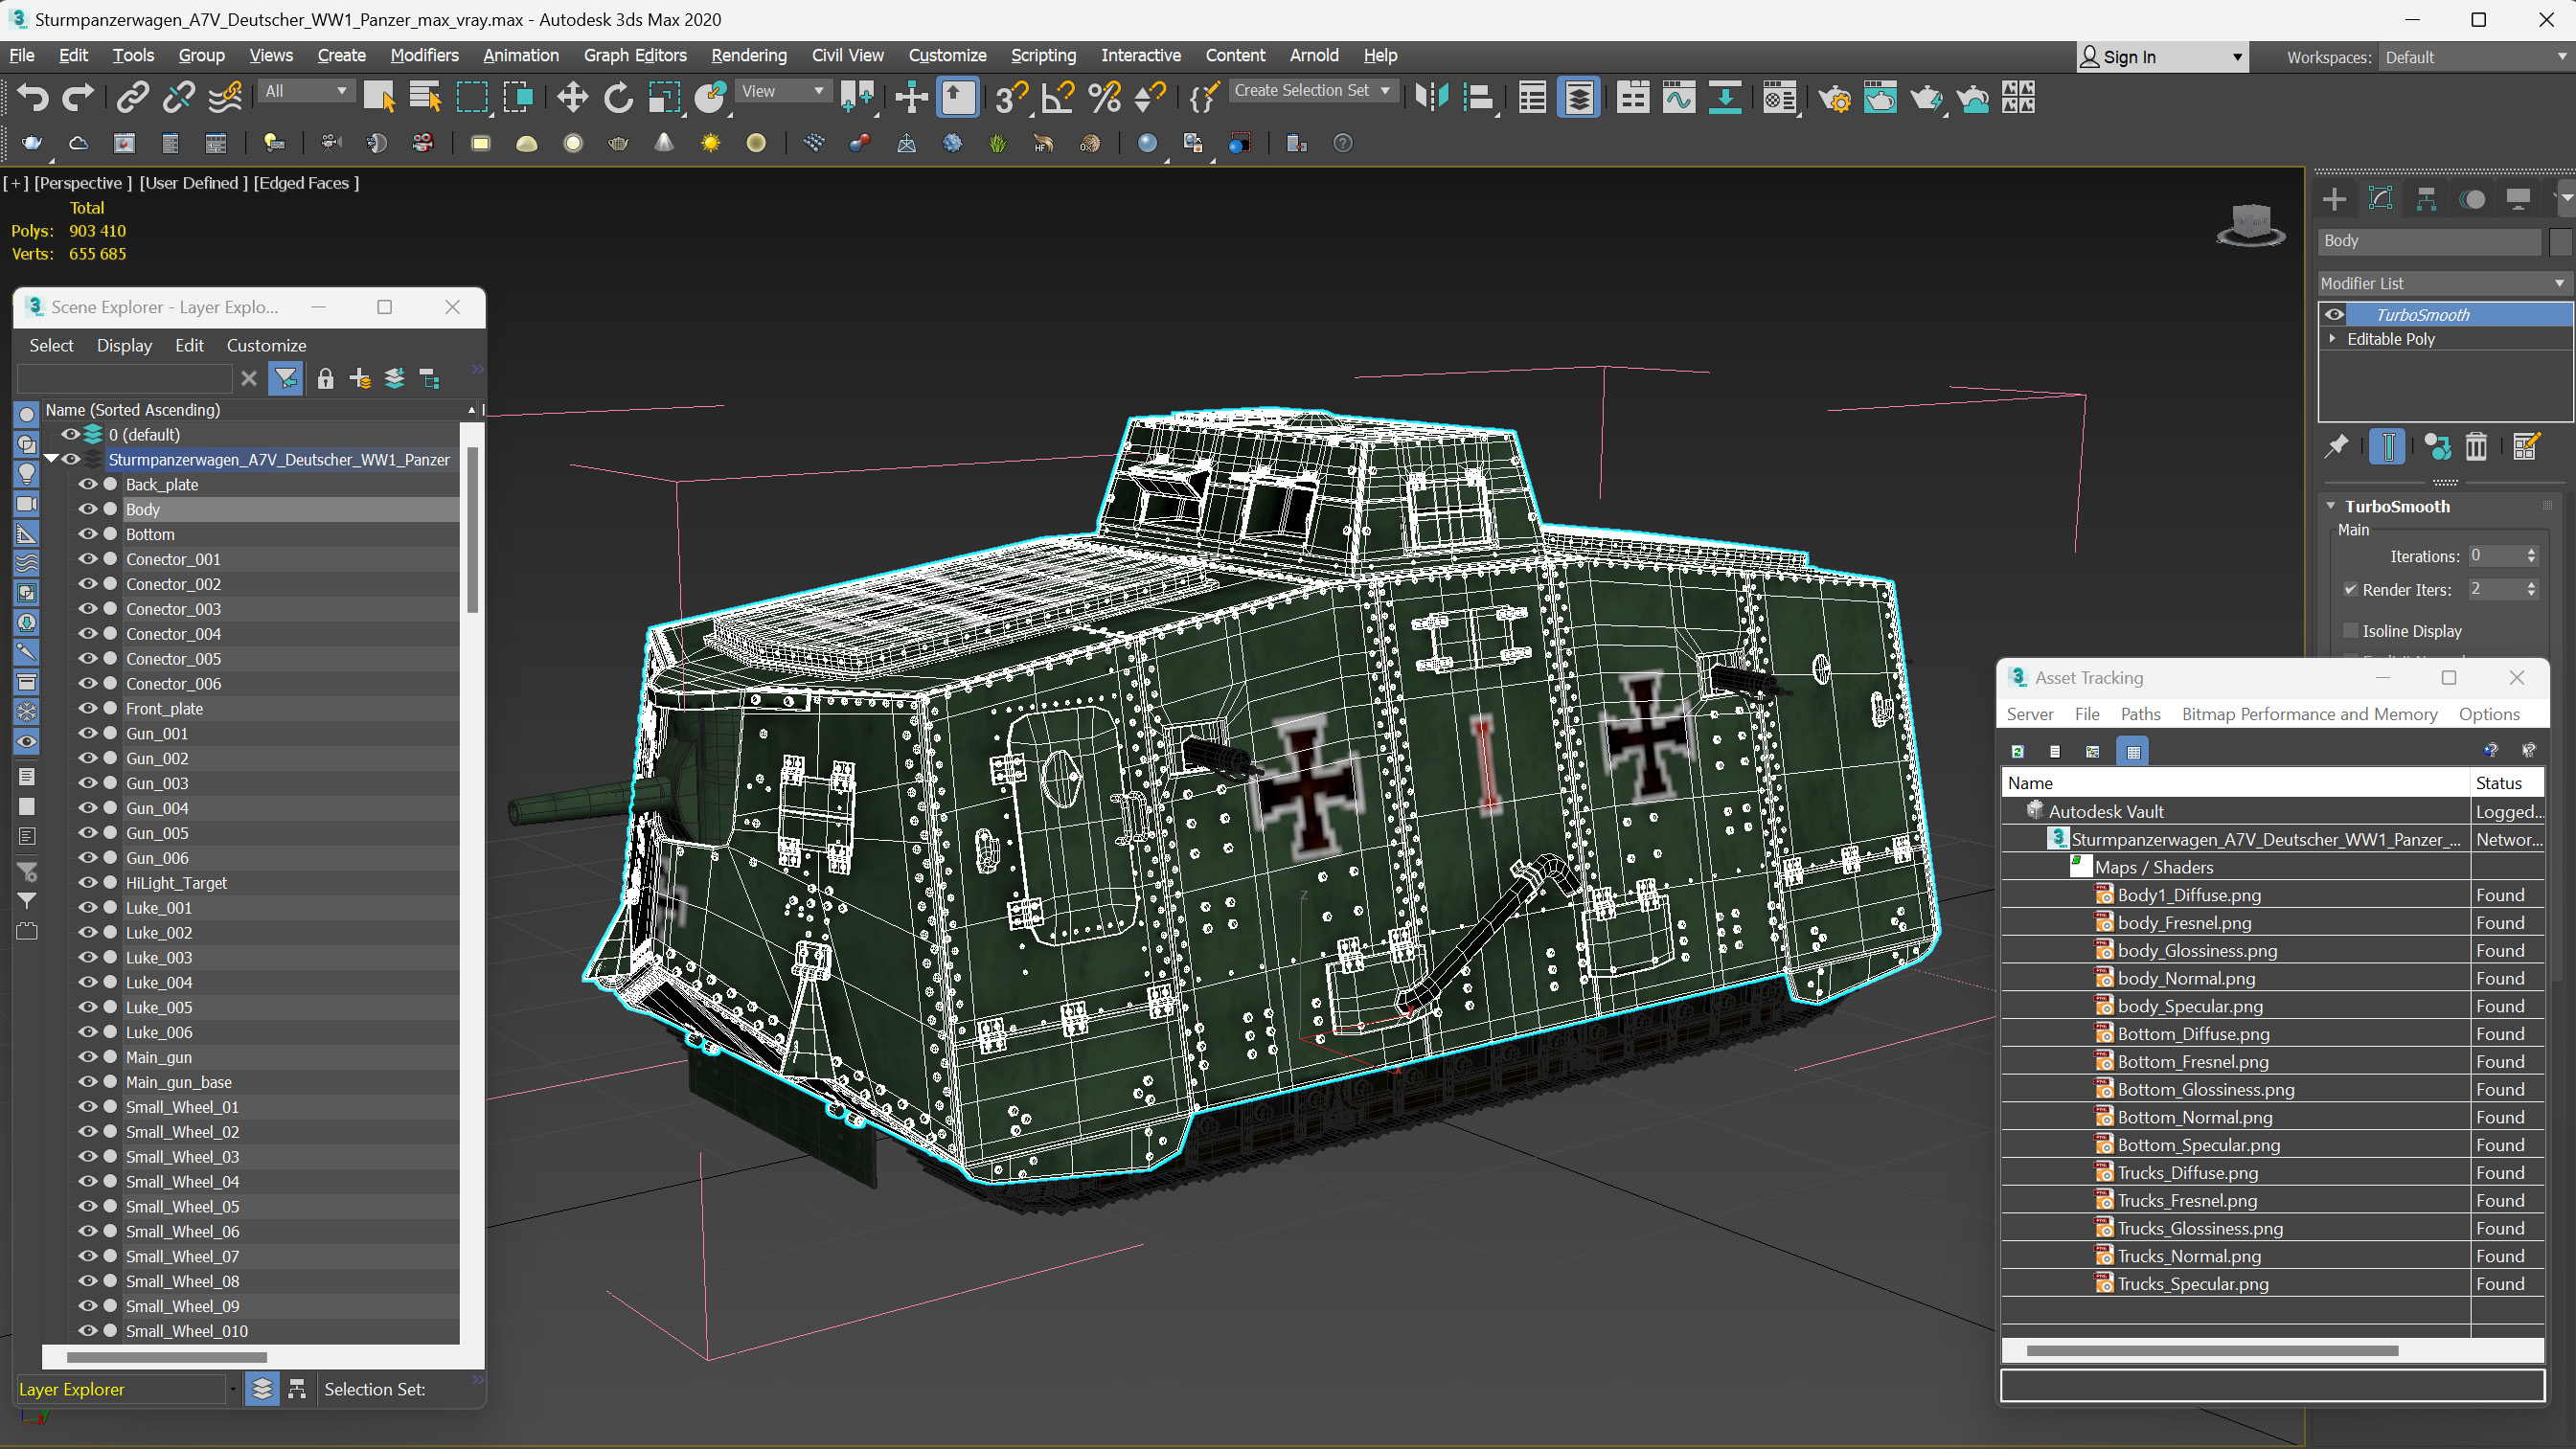Click the [Perspective] viewport label
The image size is (2576, 1449).
[82, 183]
